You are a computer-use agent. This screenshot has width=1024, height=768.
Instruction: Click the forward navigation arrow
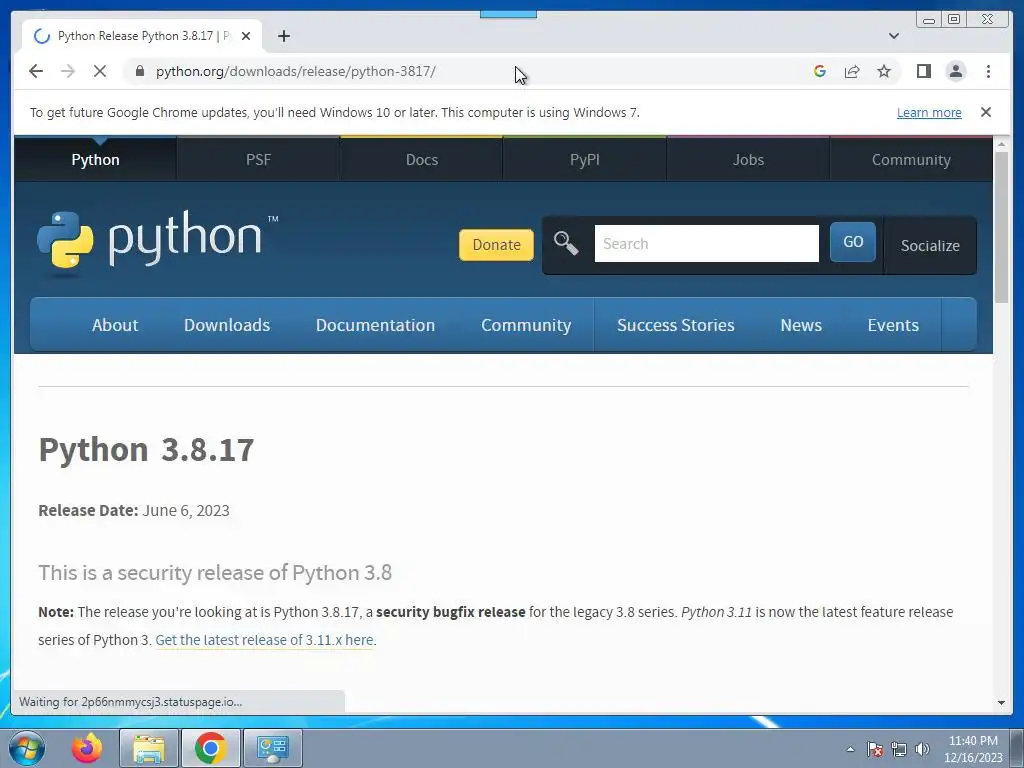pos(68,71)
